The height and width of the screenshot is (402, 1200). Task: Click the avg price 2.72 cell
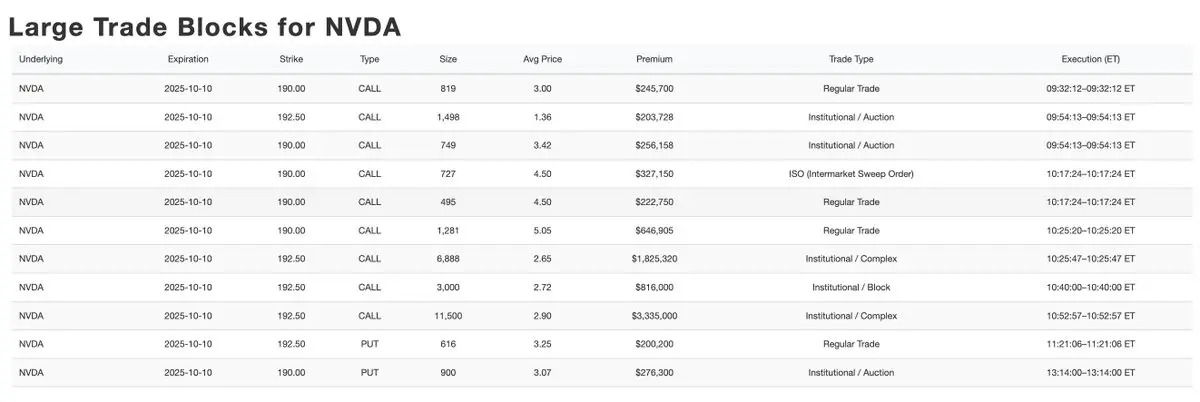coord(543,287)
